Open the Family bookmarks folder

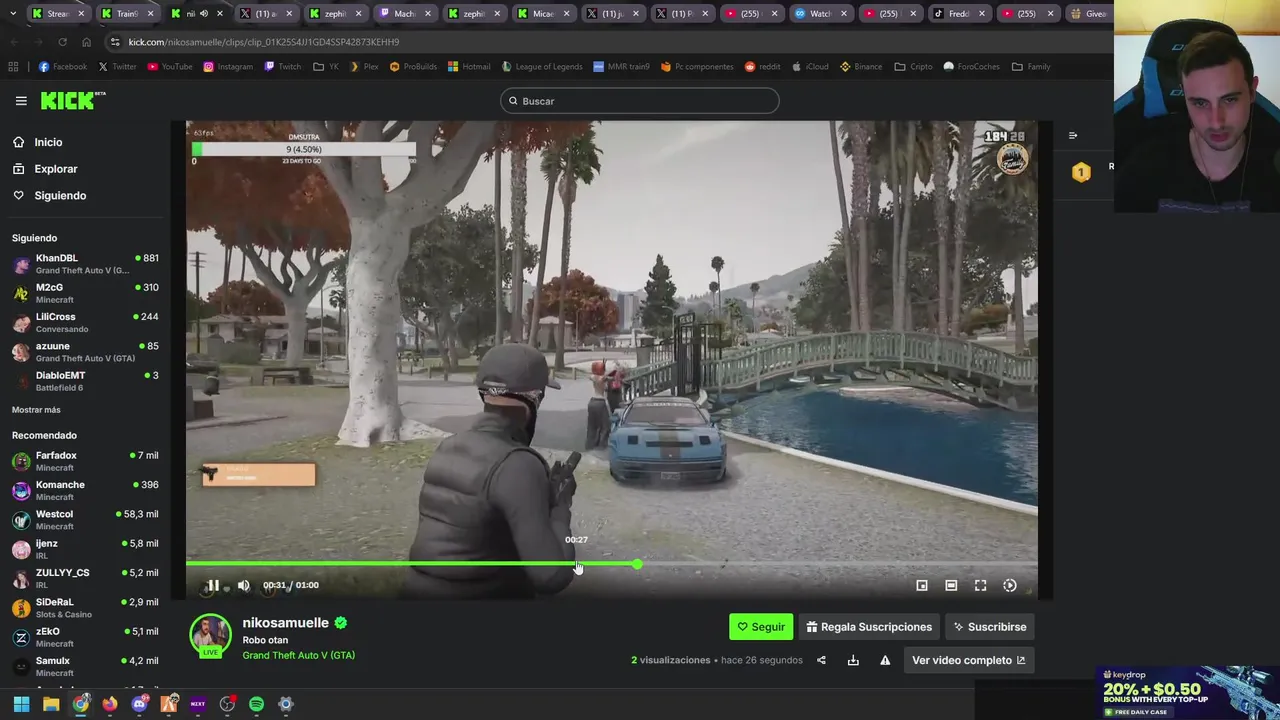tap(1031, 67)
